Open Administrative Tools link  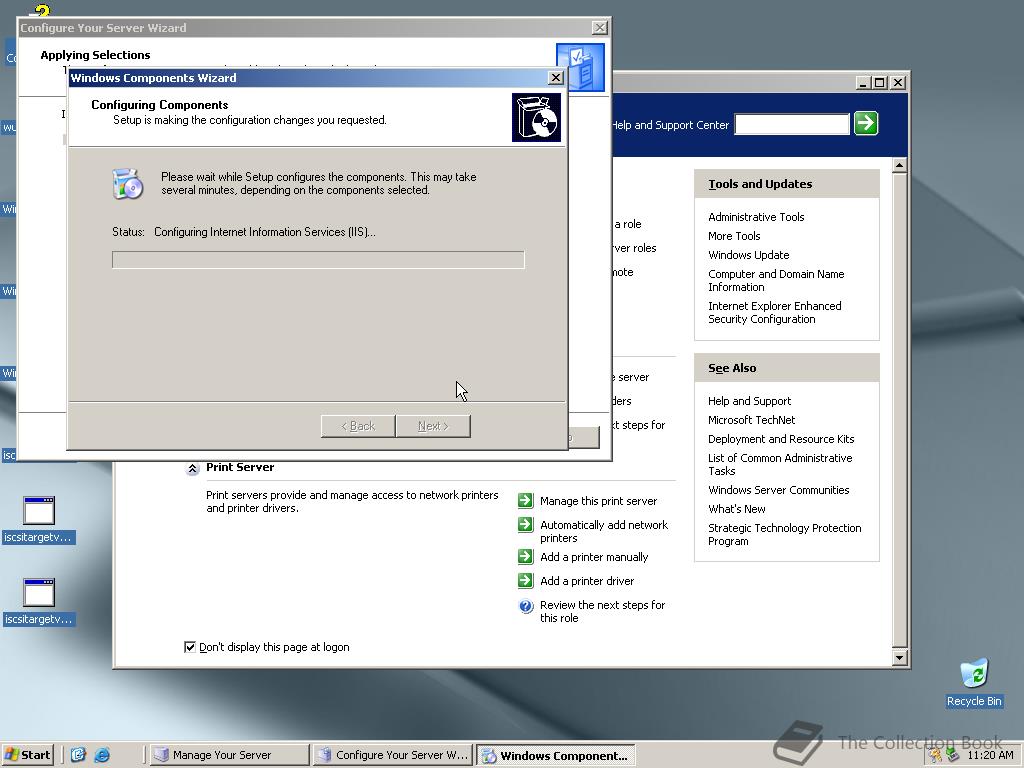(x=756, y=217)
